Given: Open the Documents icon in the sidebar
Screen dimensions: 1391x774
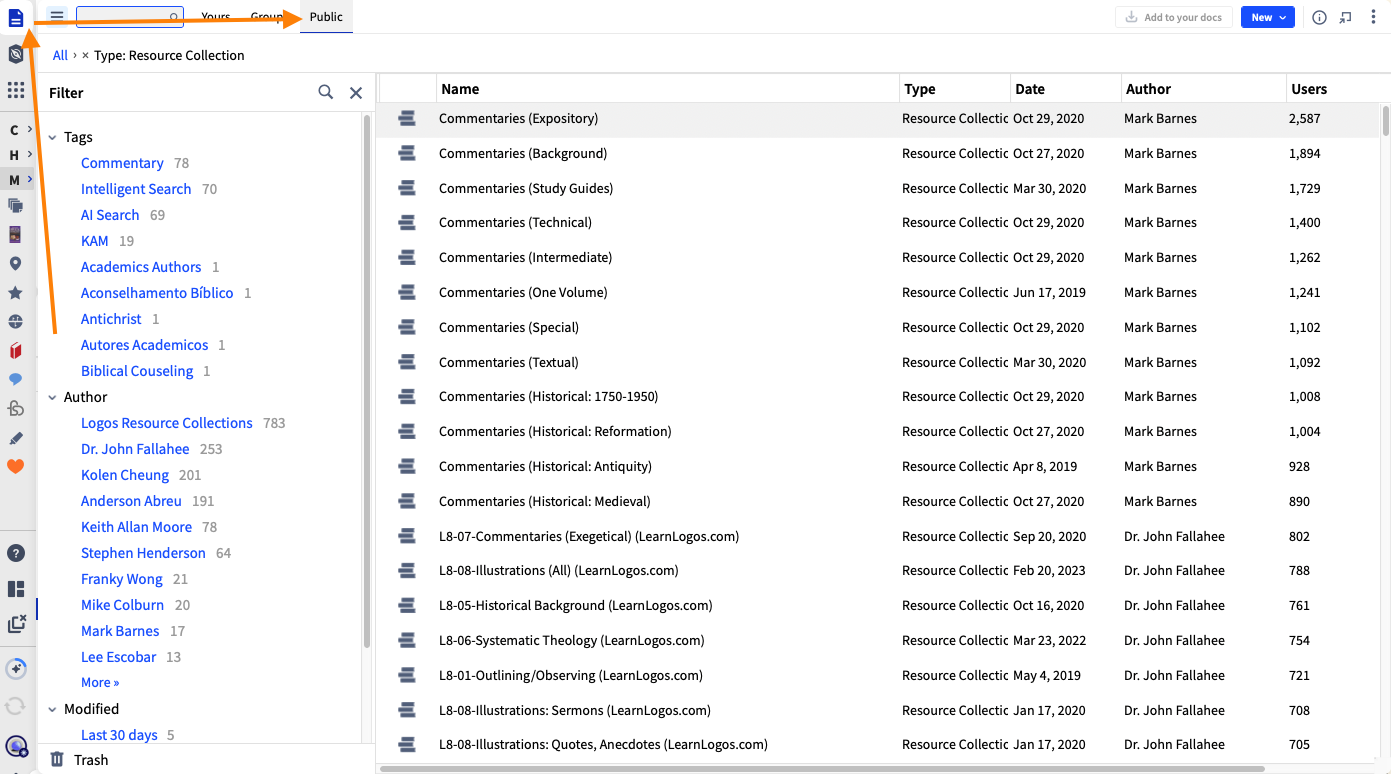Looking at the screenshot, I should tap(15, 17).
